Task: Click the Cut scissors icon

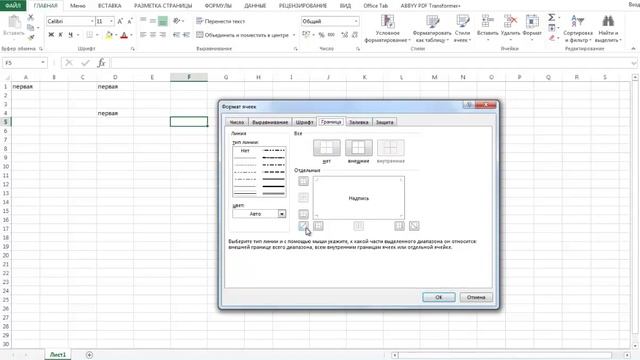Action: point(31,18)
